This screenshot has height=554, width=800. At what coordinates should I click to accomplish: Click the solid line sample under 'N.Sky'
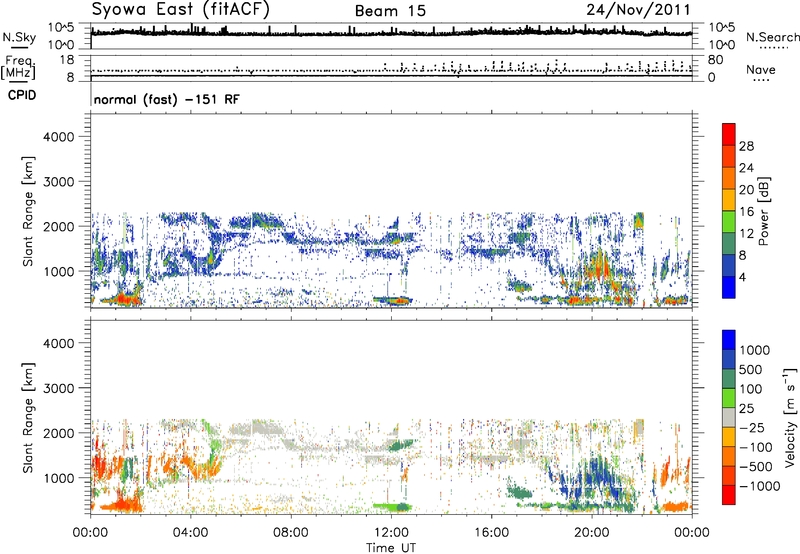pos(19,47)
